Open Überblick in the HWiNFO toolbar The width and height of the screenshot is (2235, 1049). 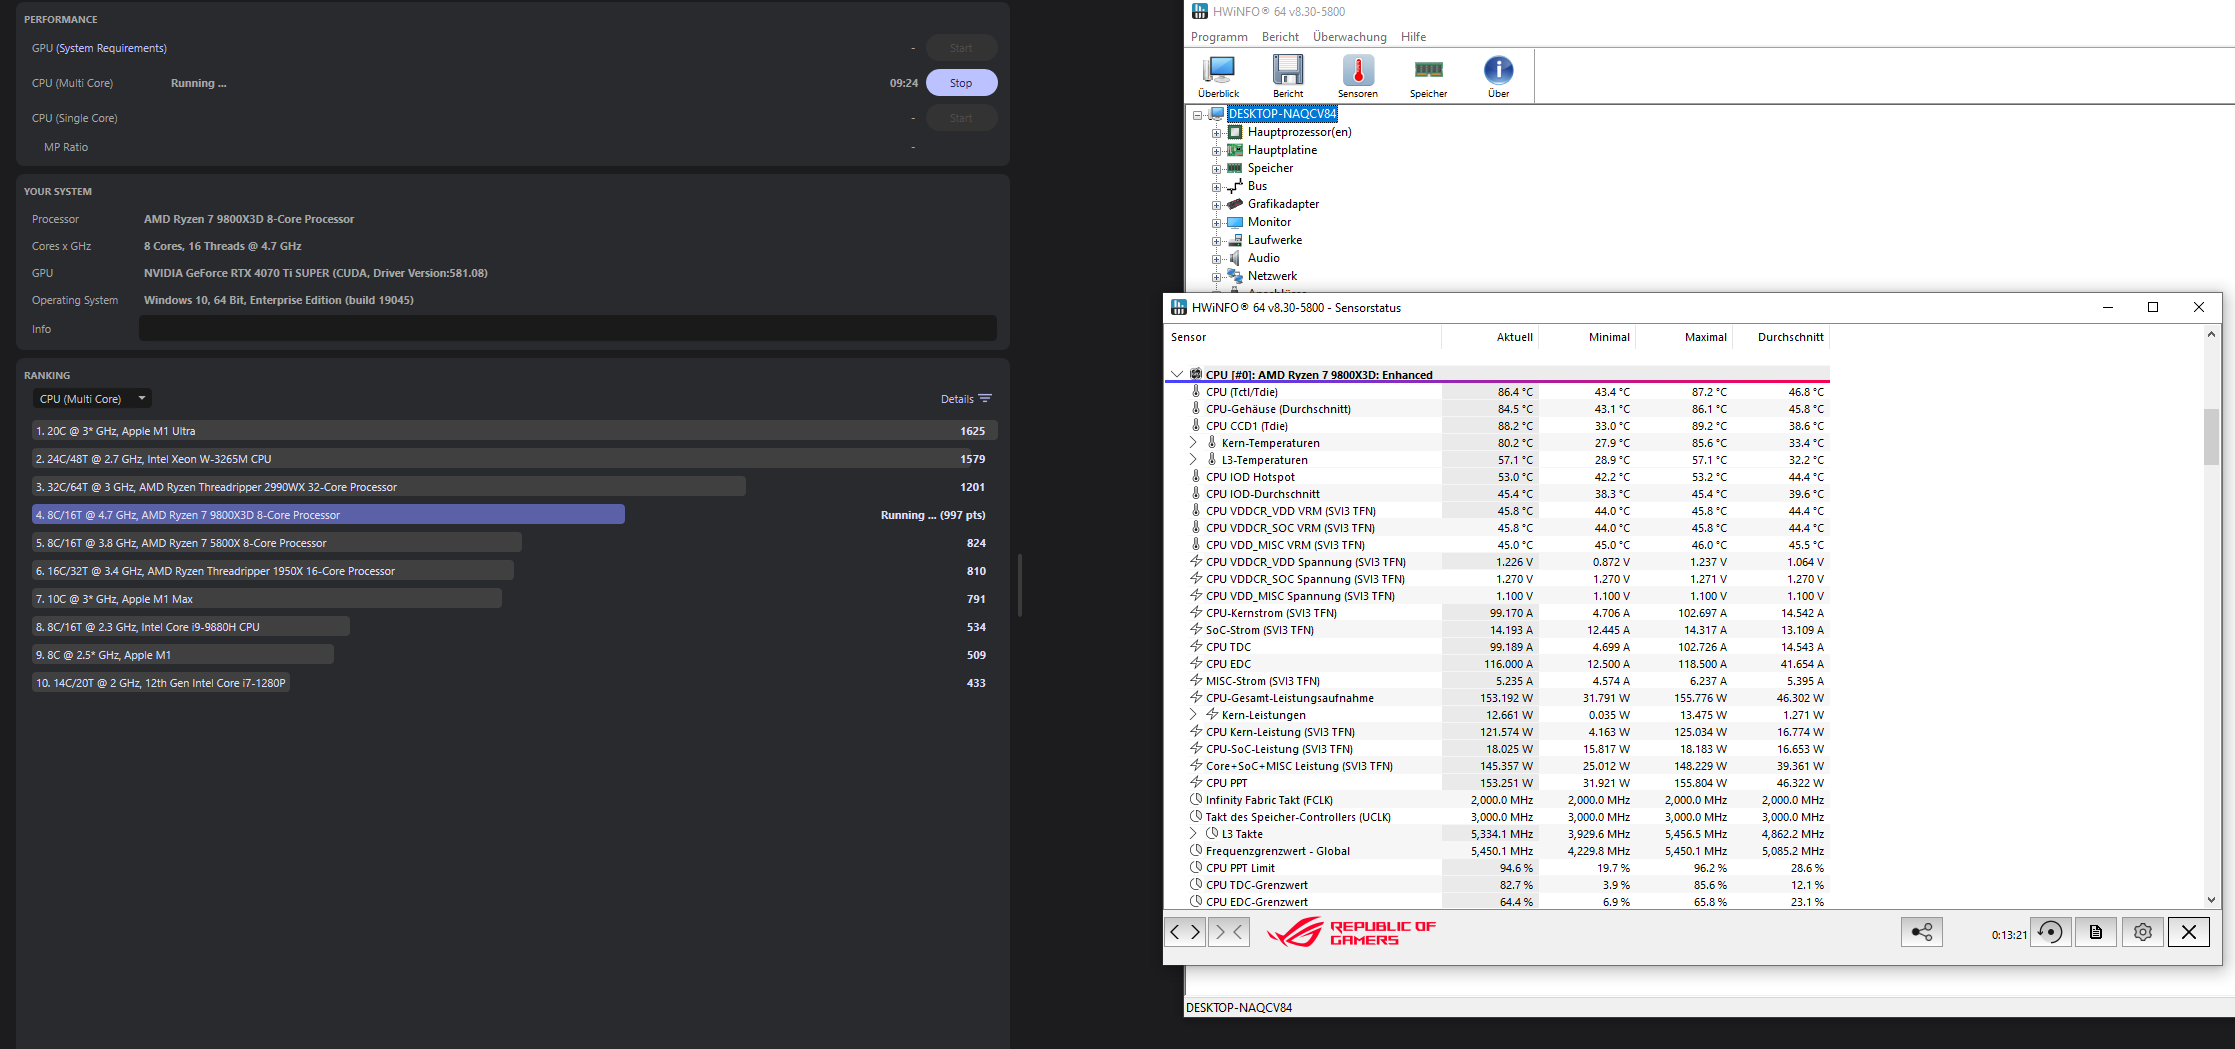click(1218, 76)
